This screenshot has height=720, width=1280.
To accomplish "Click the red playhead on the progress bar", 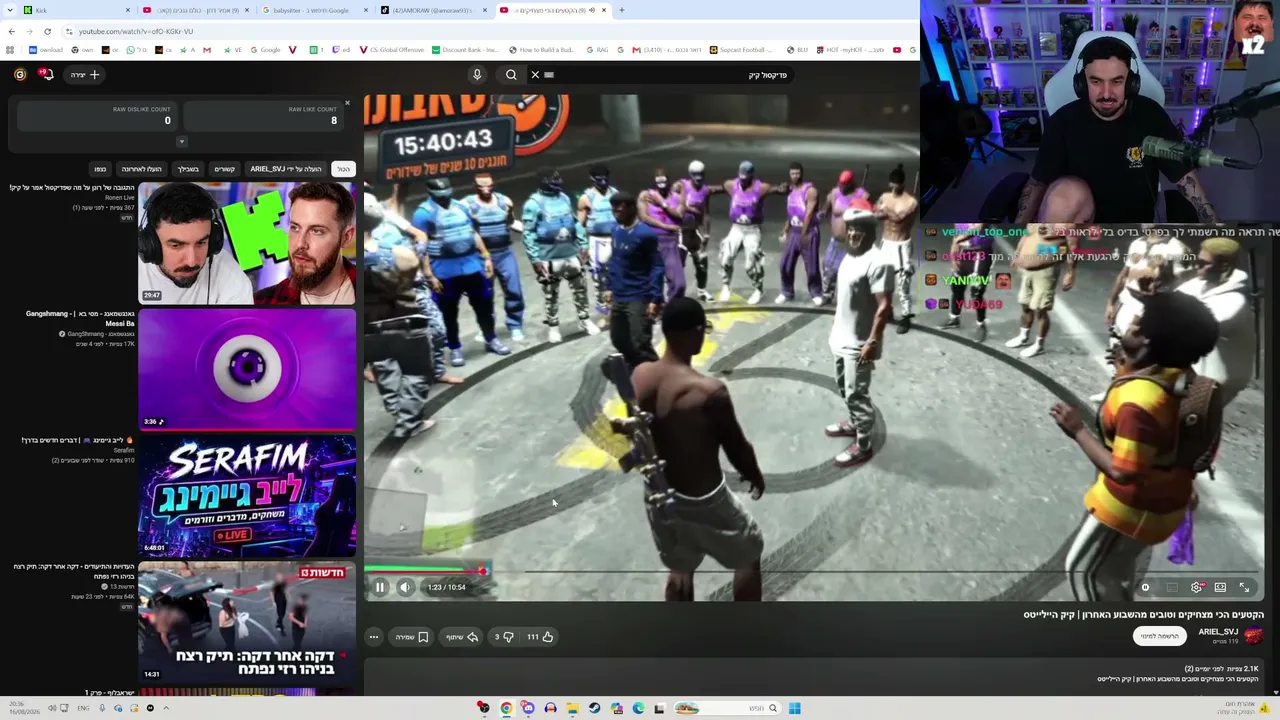I will click(x=482, y=571).
